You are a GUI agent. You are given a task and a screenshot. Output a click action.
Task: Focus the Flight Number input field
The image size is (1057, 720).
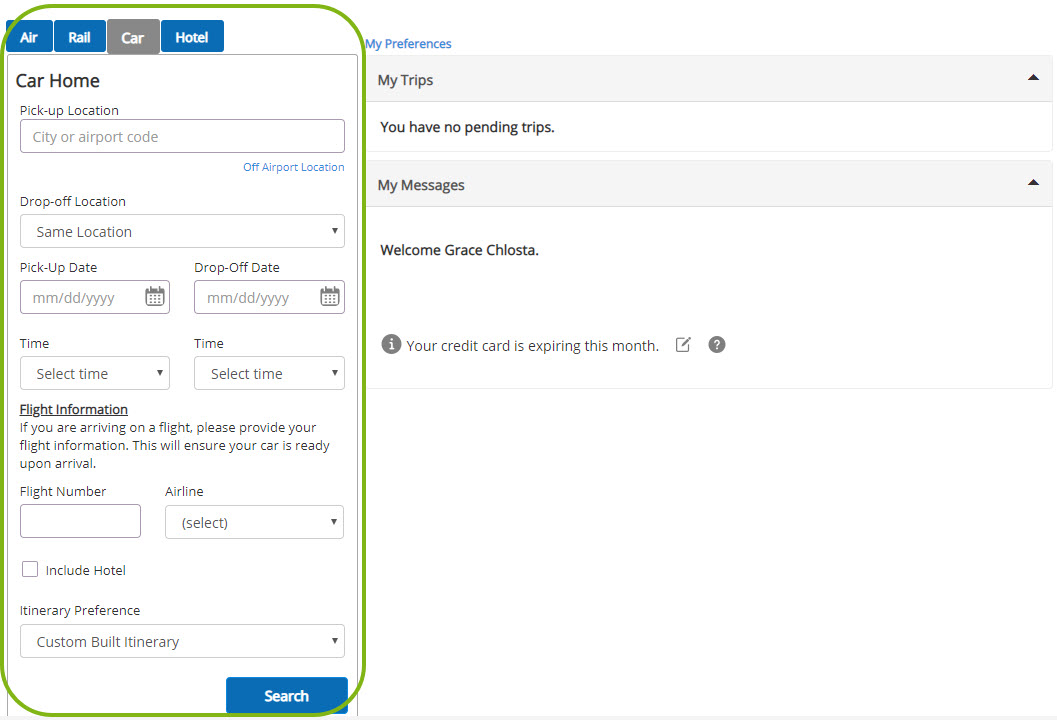click(80, 521)
